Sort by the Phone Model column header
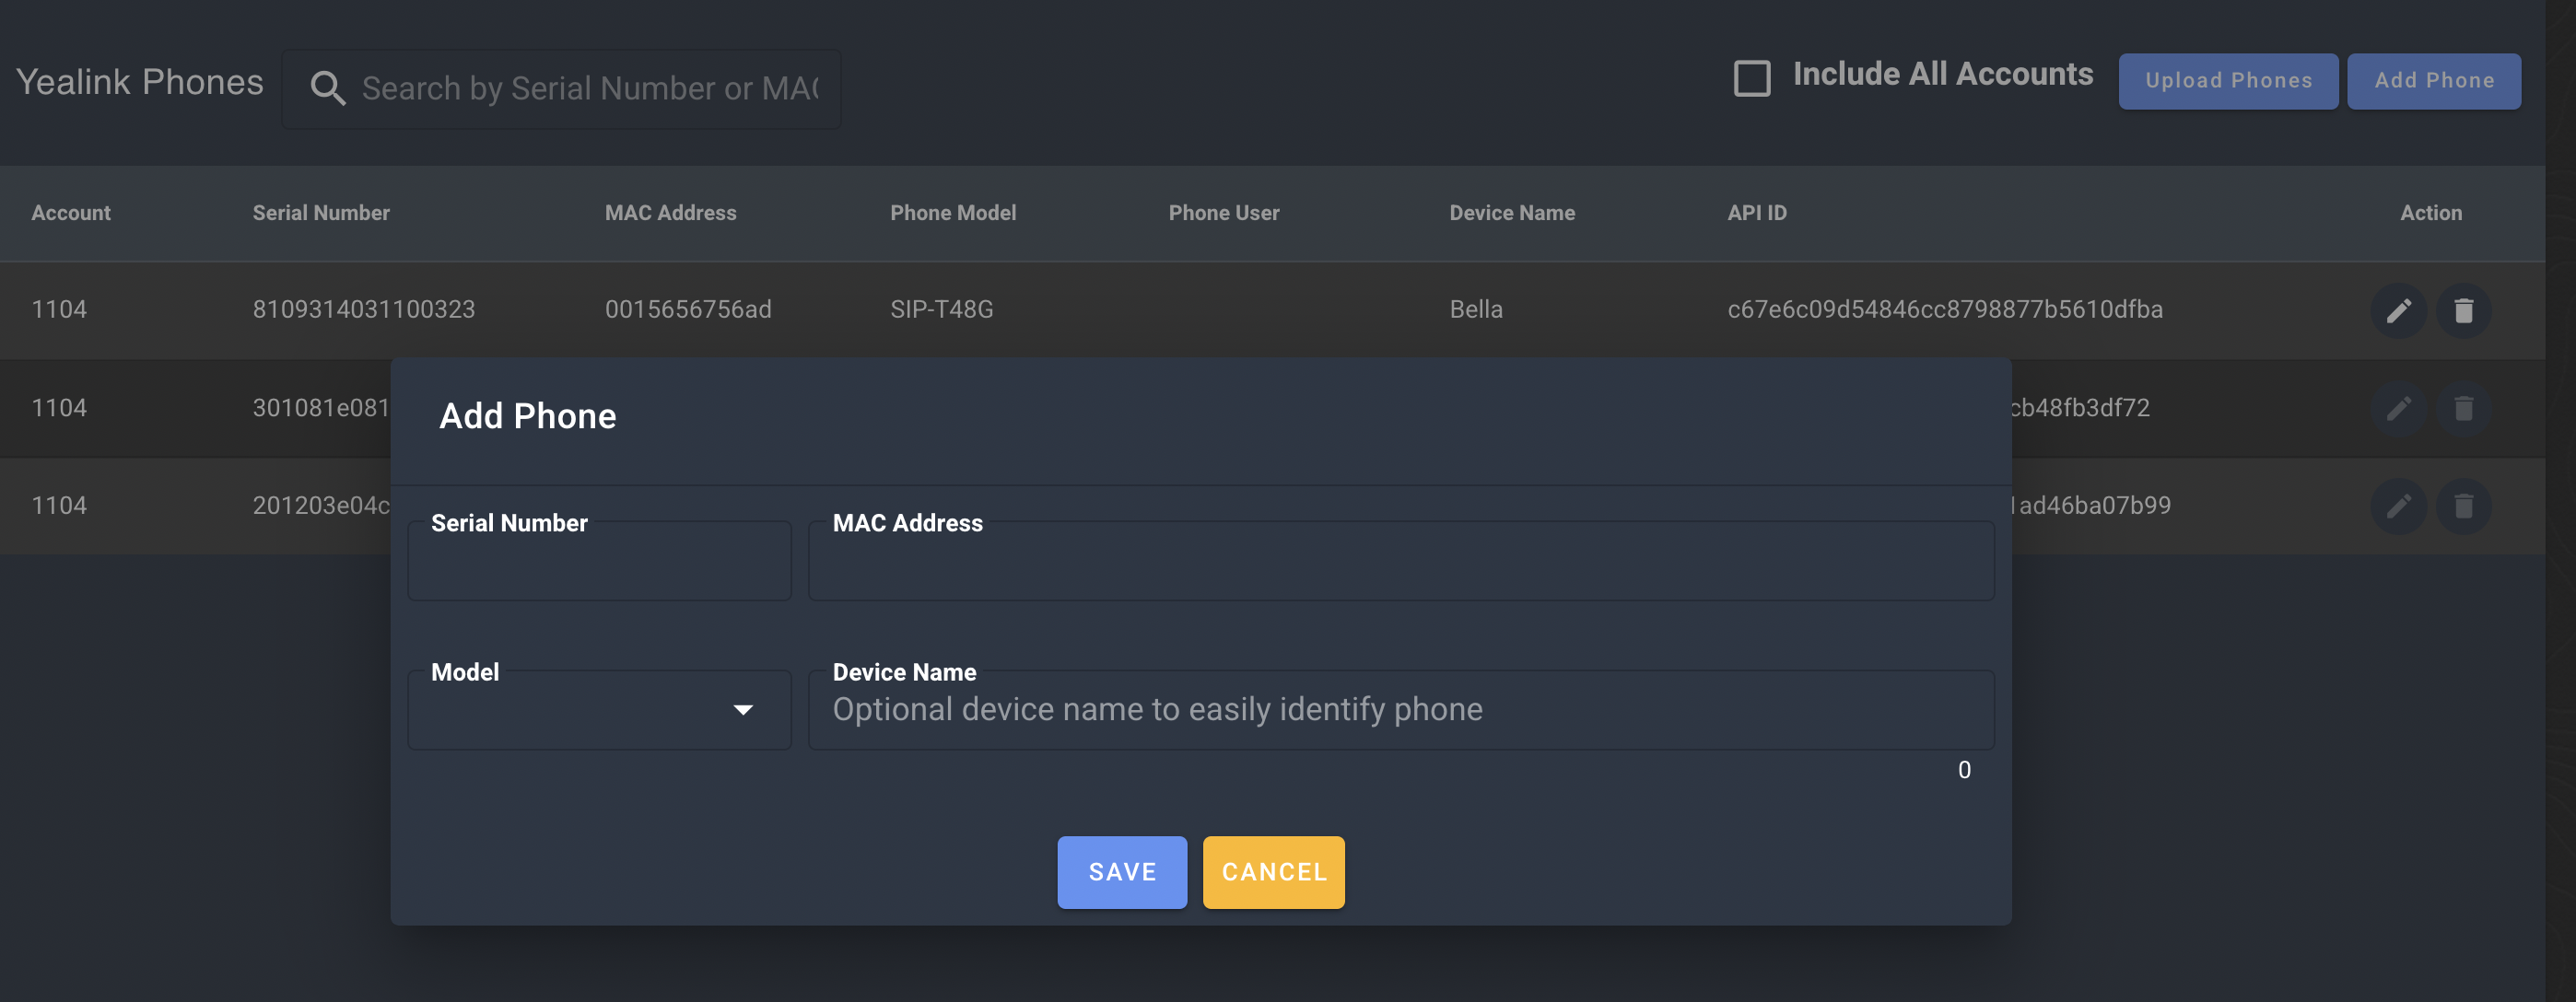This screenshot has width=2576, height=1002. 953,213
